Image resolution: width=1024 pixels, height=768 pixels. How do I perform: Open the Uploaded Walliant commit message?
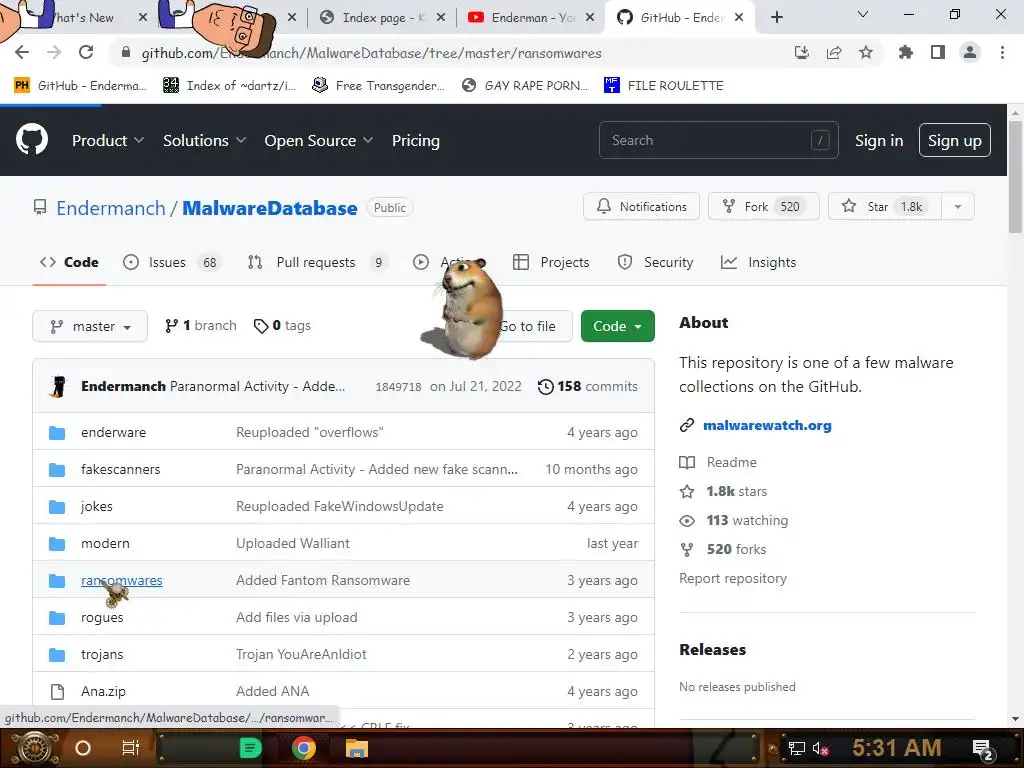point(293,543)
